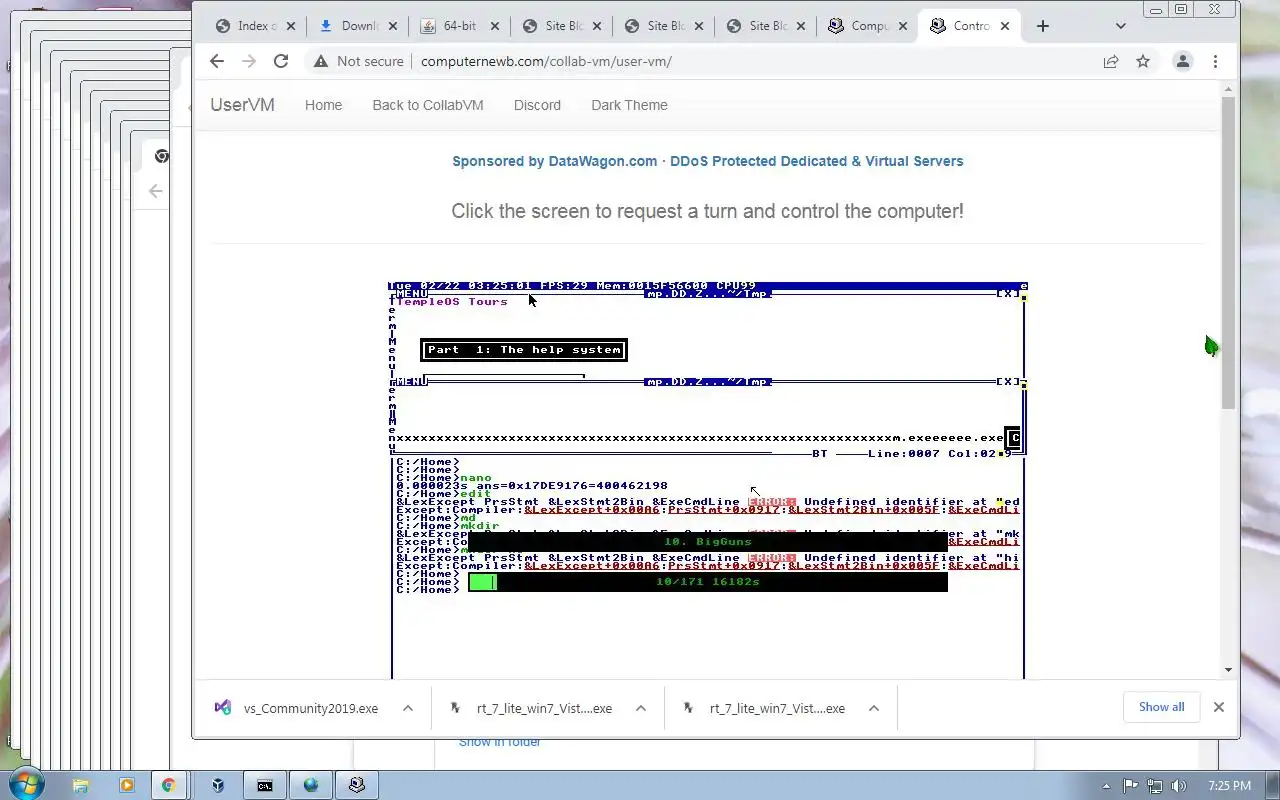Open the Discord nav link
Screen dimensions: 1280x800
(537, 105)
